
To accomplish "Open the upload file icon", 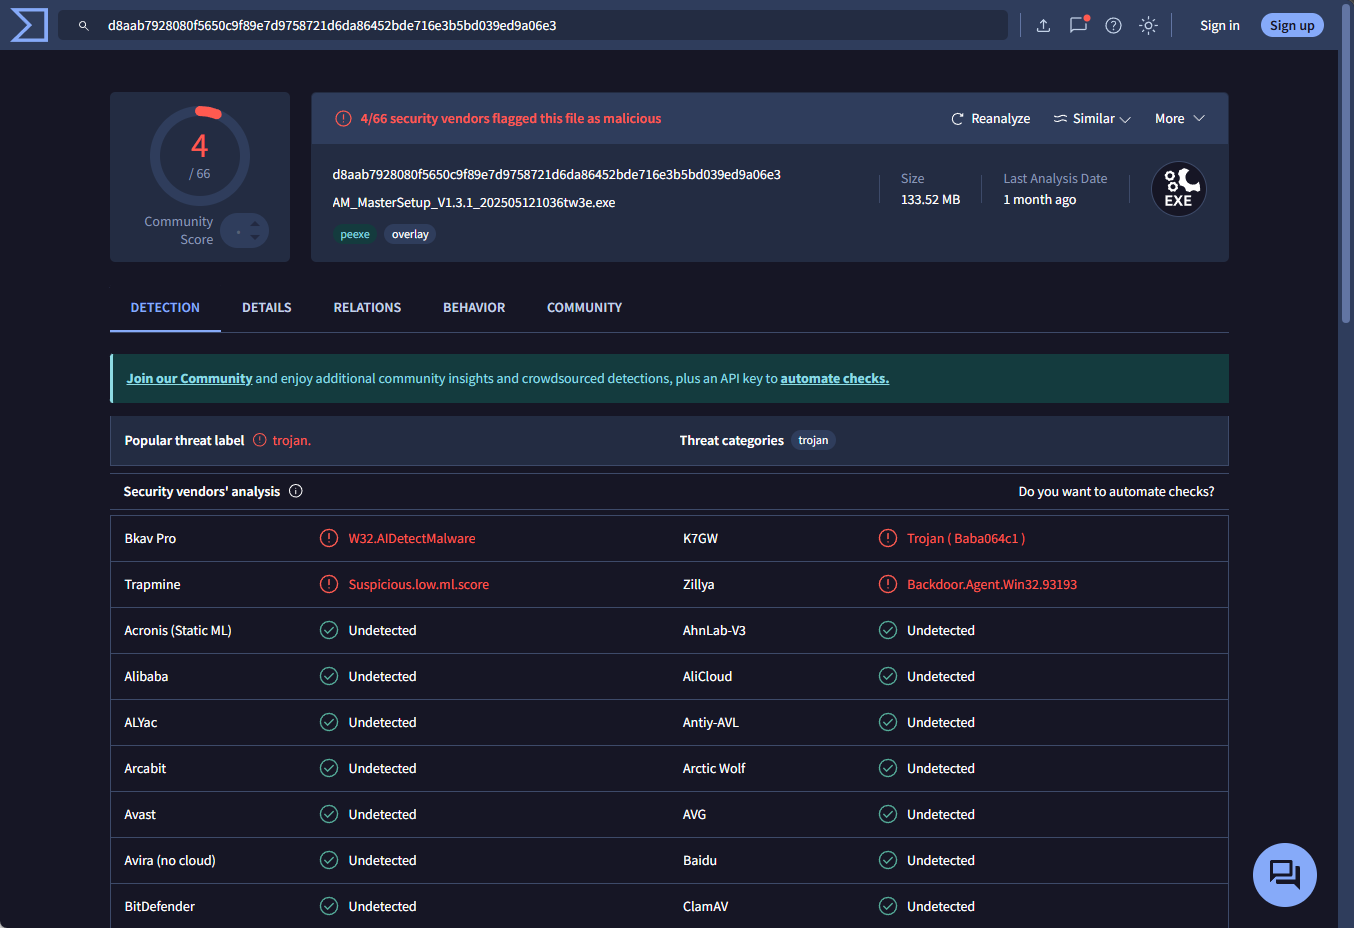I will [1043, 26].
